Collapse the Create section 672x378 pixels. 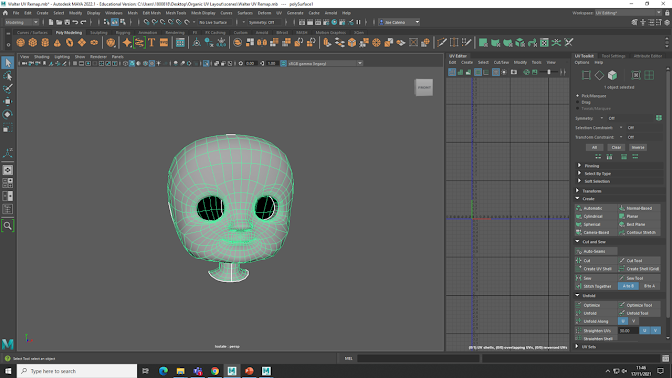577,198
